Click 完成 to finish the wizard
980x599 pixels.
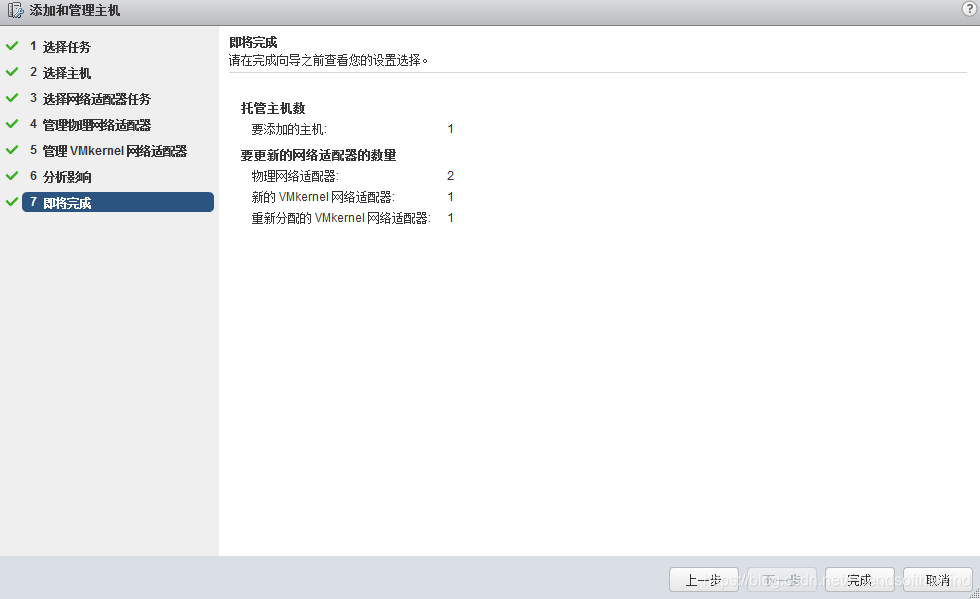pyautogui.click(x=860, y=580)
